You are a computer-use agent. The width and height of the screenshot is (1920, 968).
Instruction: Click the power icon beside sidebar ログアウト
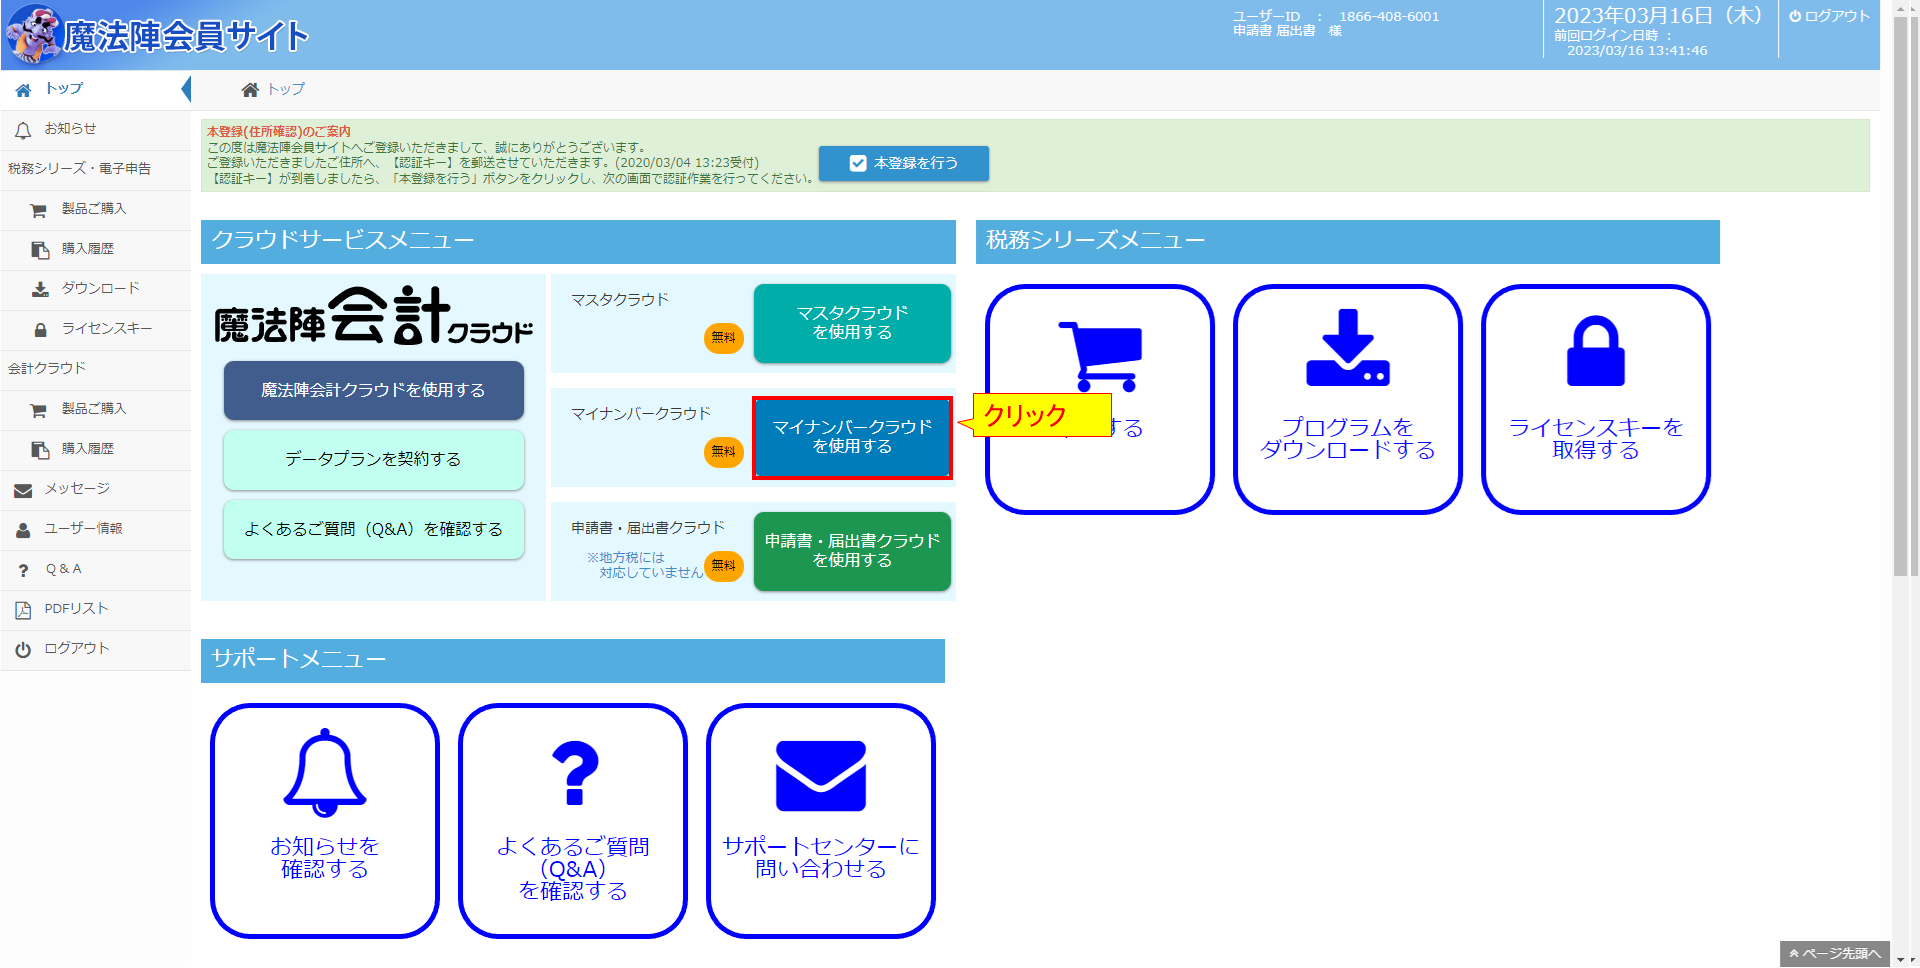[23, 650]
